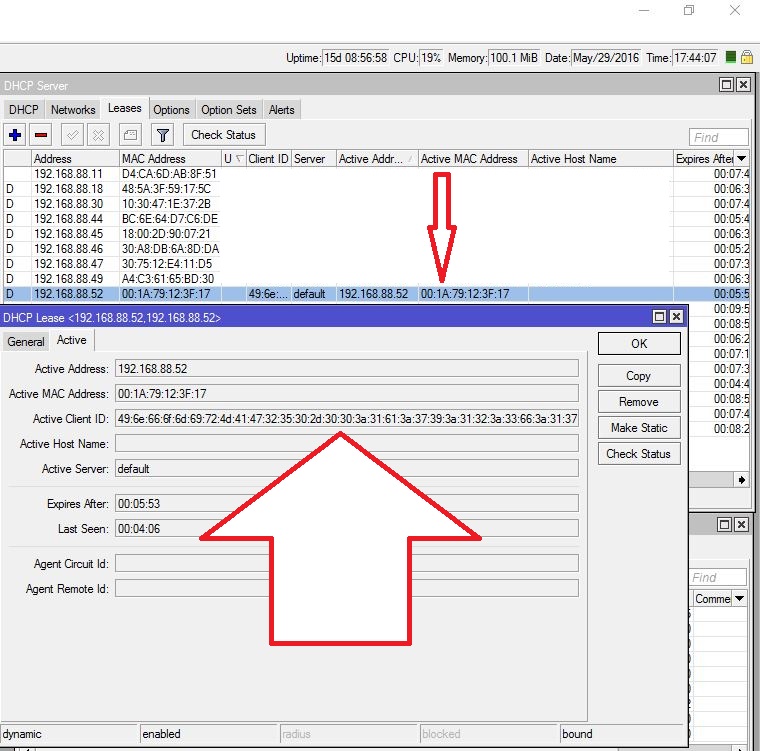Click the OK button
This screenshot has width=760, height=751.
tap(639, 344)
